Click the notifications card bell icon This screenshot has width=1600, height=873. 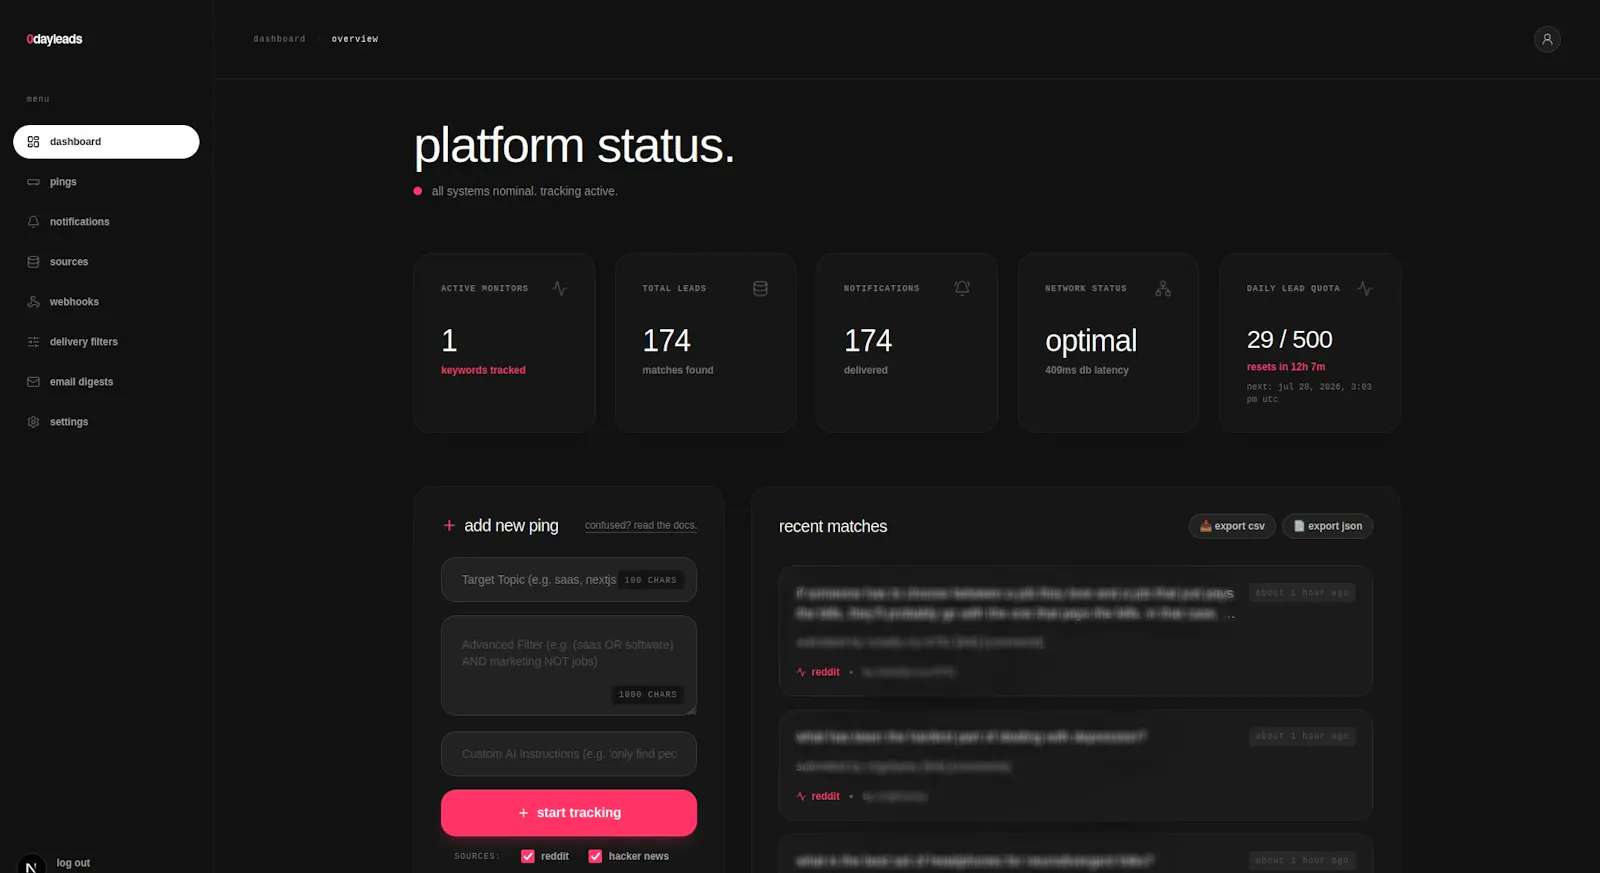tap(962, 288)
